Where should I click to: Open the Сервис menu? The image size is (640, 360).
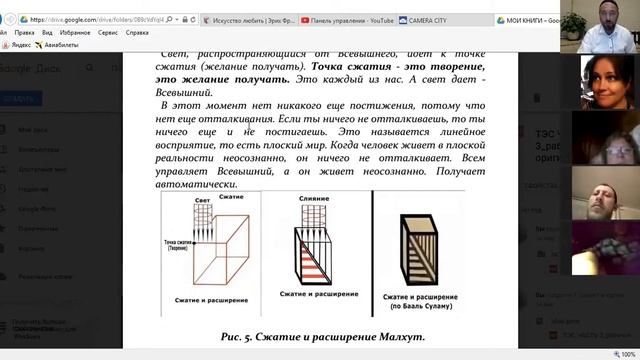[x=107, y=33]
